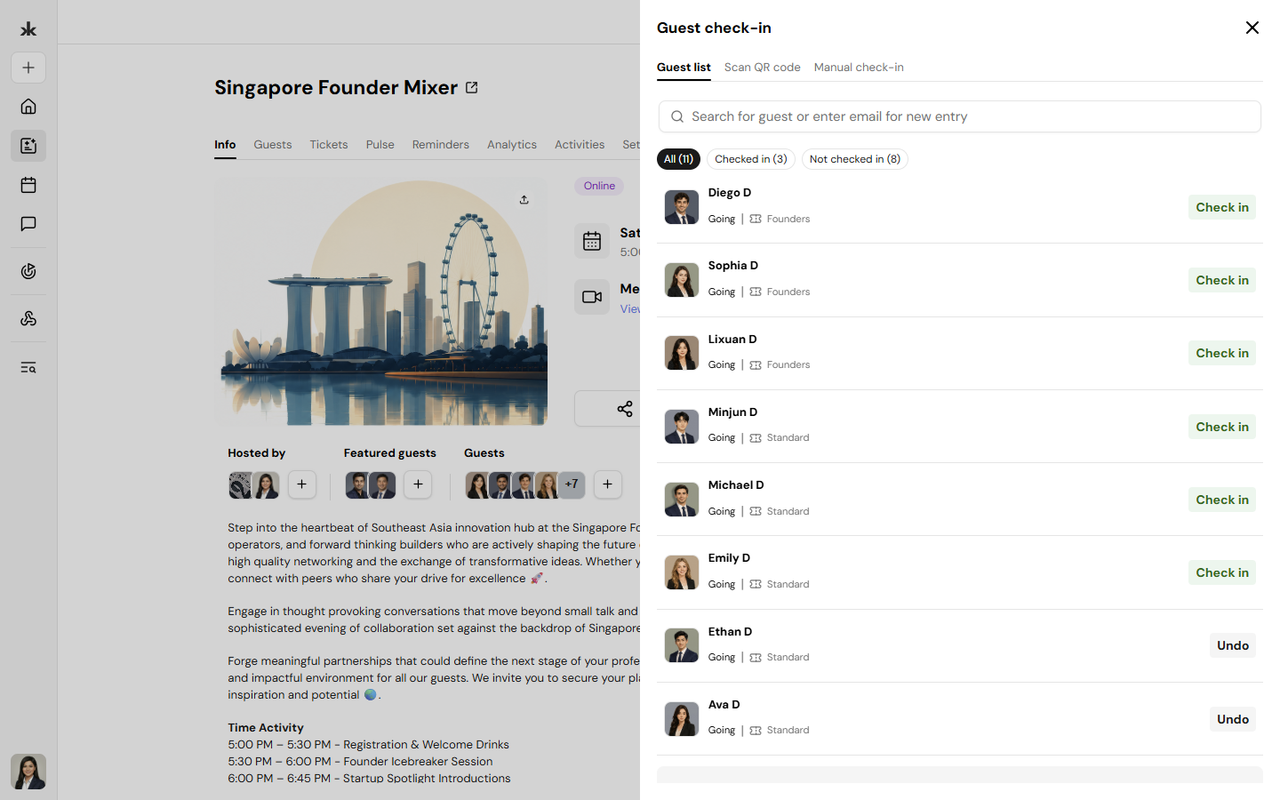Click the user profile avatar in sidebar

(28, 771)
